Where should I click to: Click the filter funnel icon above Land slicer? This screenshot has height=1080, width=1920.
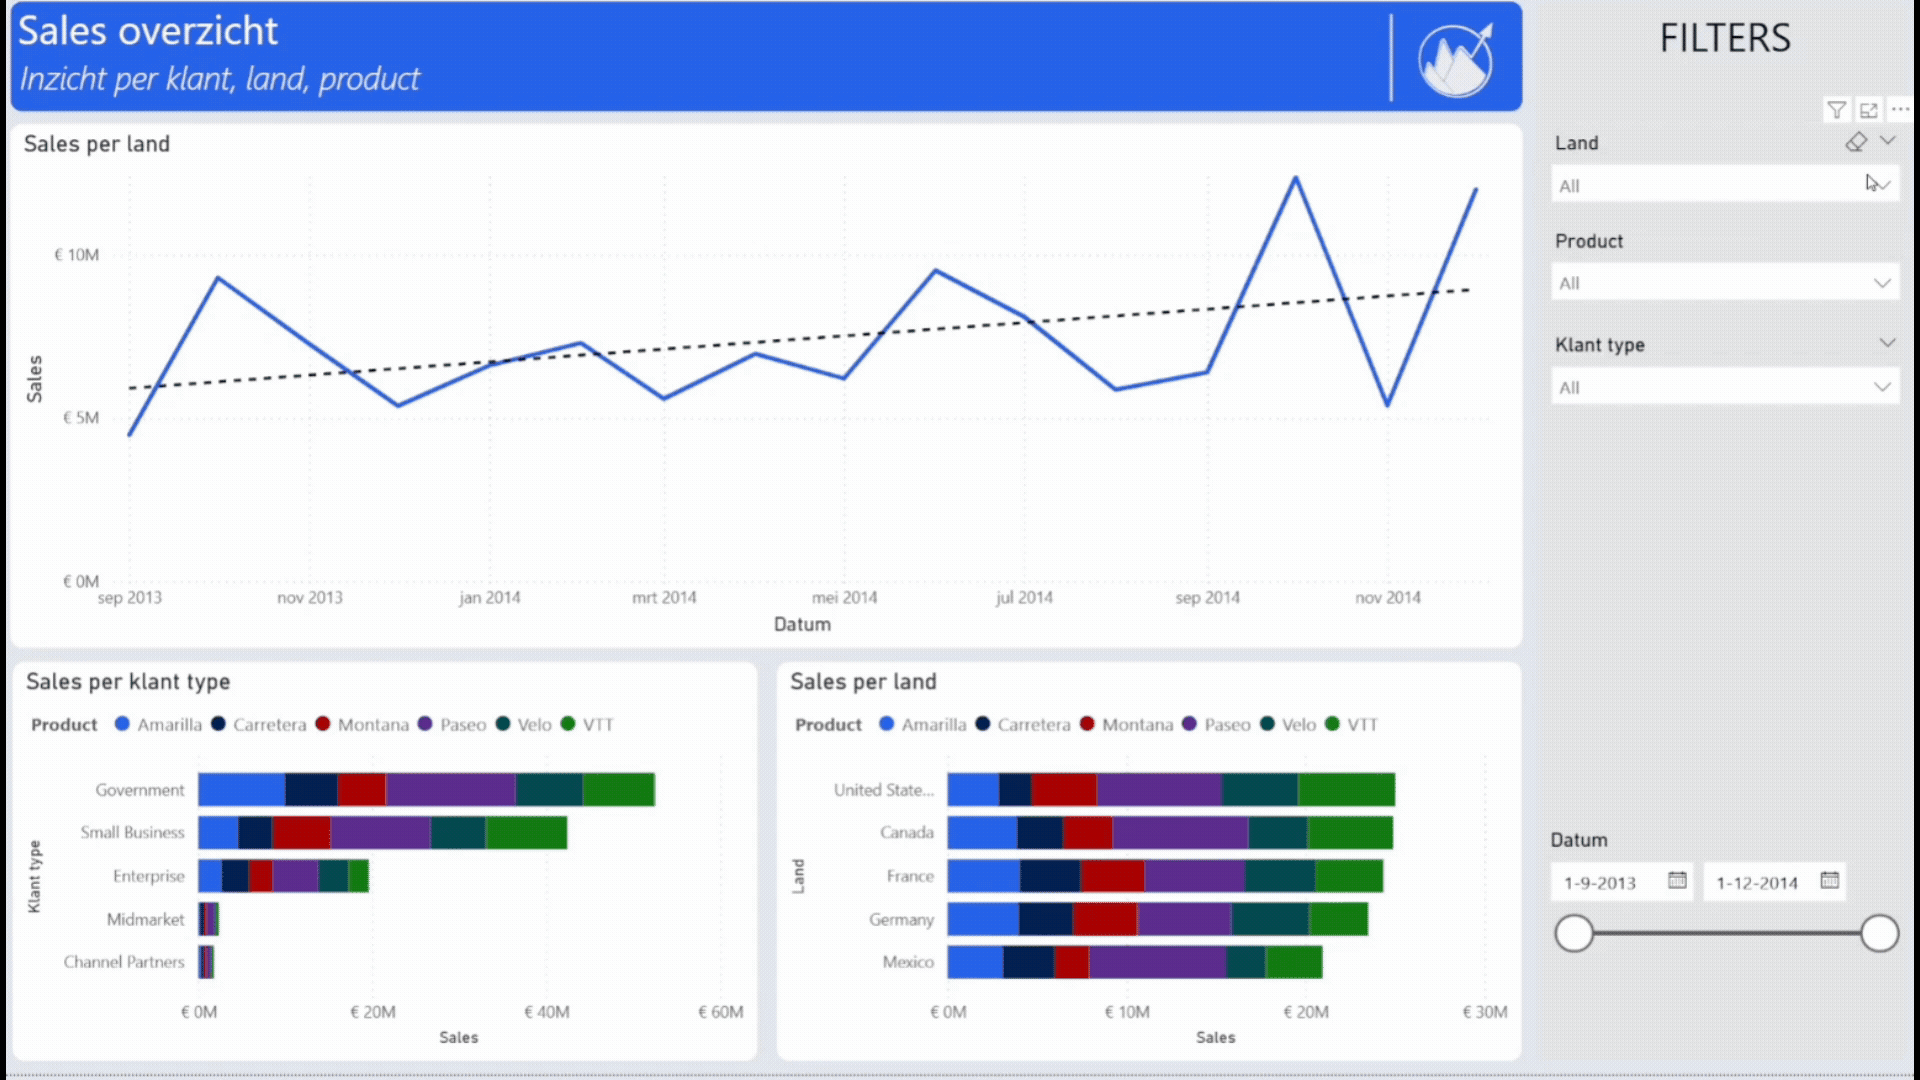click(x=1836, y=110)
